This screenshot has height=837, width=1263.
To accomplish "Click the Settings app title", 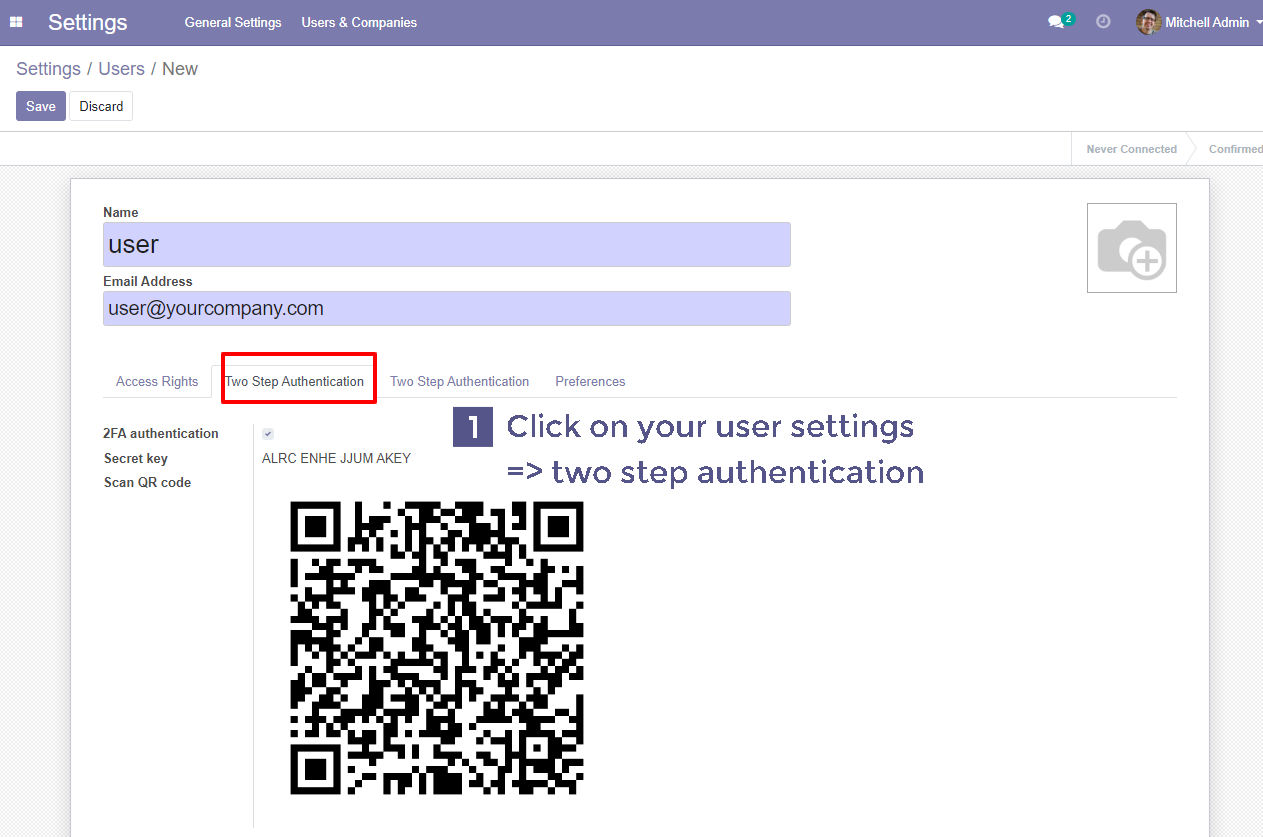I will tap(88, 22).
